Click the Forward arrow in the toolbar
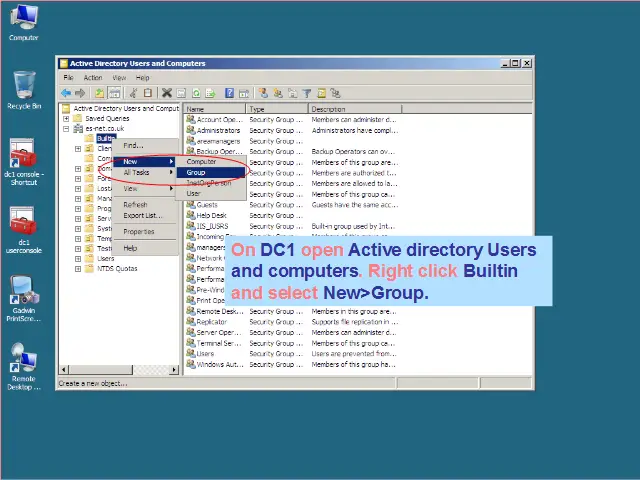This screenshot has width=640, height=480. [80, 93]
